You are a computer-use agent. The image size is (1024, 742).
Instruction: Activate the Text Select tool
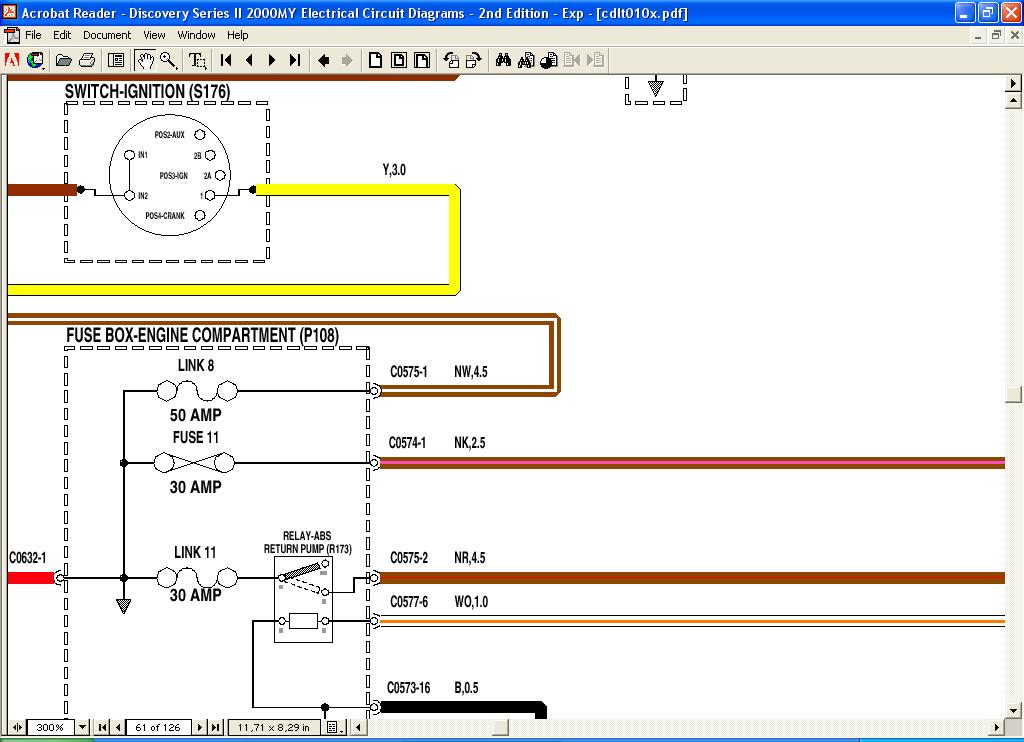(198, 60)
